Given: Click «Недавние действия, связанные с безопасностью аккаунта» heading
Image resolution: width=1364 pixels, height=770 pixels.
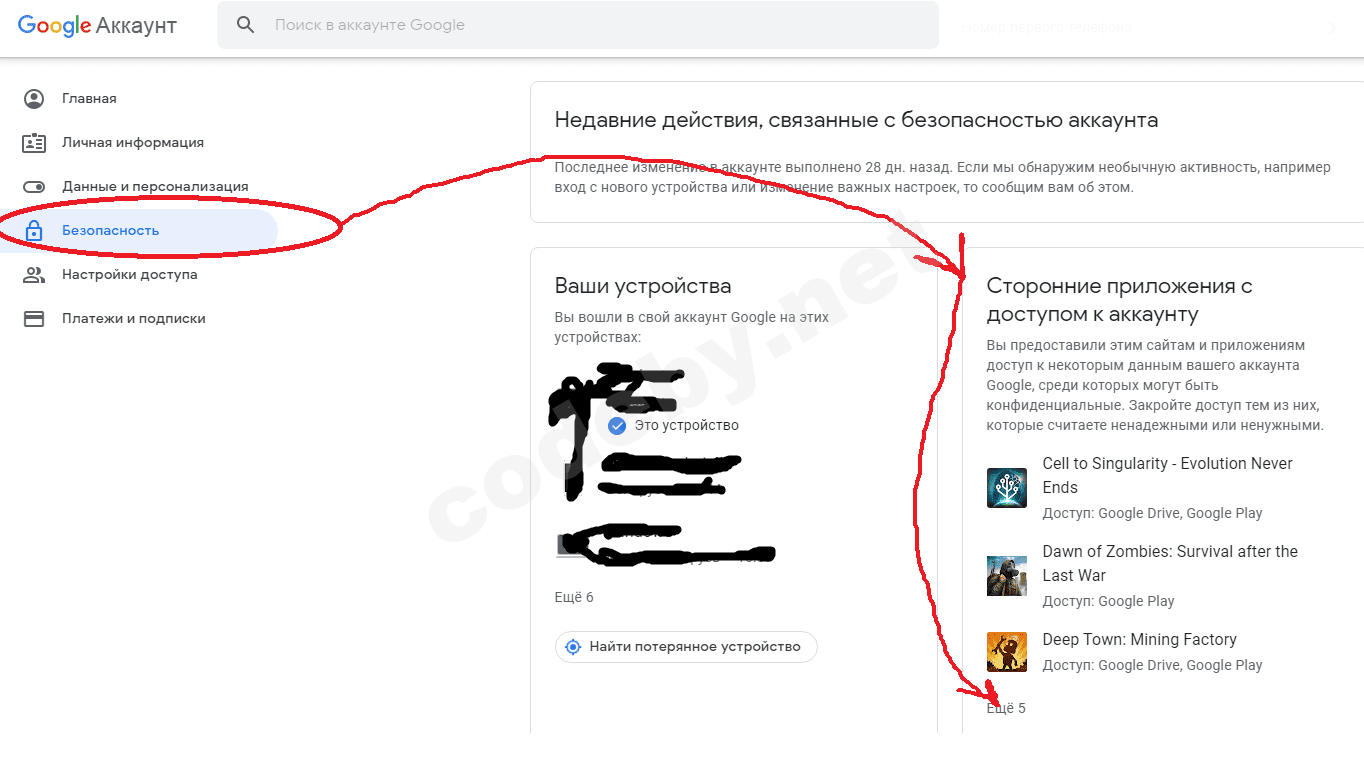Looking at the screenshot, I should (x=857, y=120).
